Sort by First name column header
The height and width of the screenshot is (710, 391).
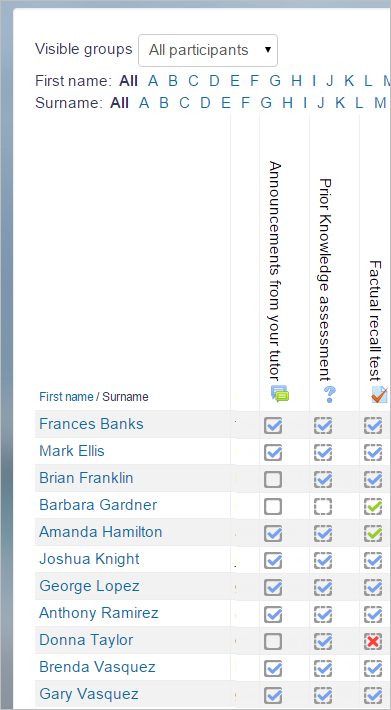[66, 397]
